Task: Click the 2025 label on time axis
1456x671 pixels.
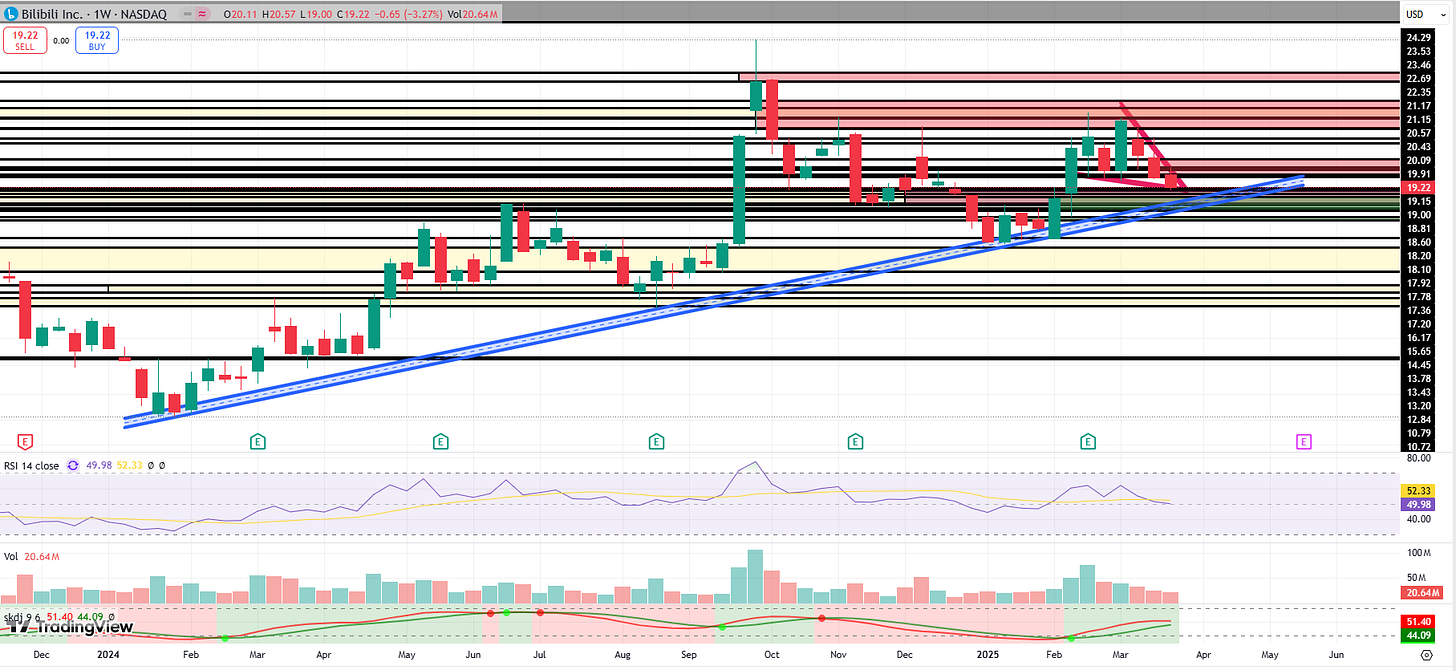Action: (987, 654)
